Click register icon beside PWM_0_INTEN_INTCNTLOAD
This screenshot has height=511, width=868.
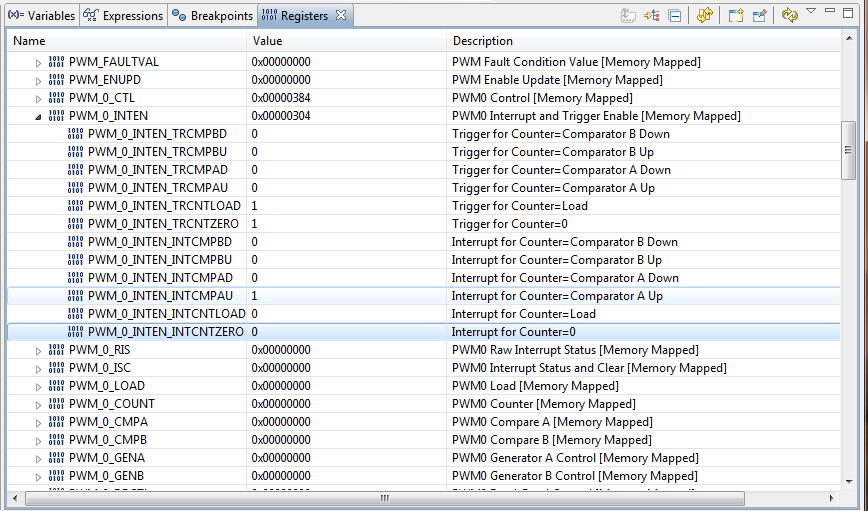[75, 313]
